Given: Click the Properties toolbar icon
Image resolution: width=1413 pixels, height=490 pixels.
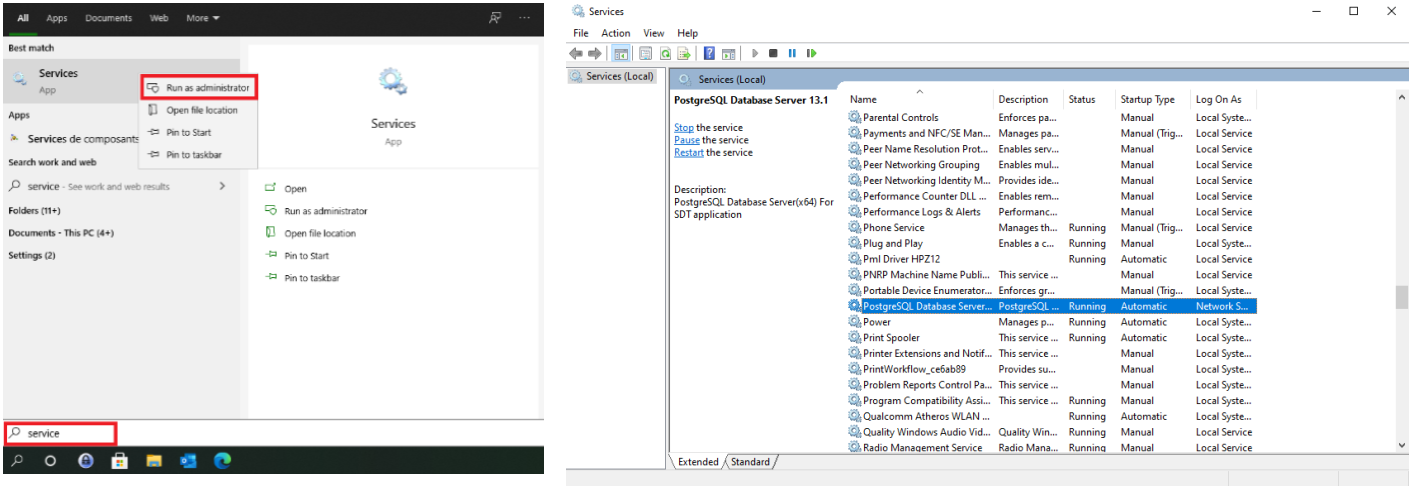Looking at the screenshot, I should click(x=646, y=53).
